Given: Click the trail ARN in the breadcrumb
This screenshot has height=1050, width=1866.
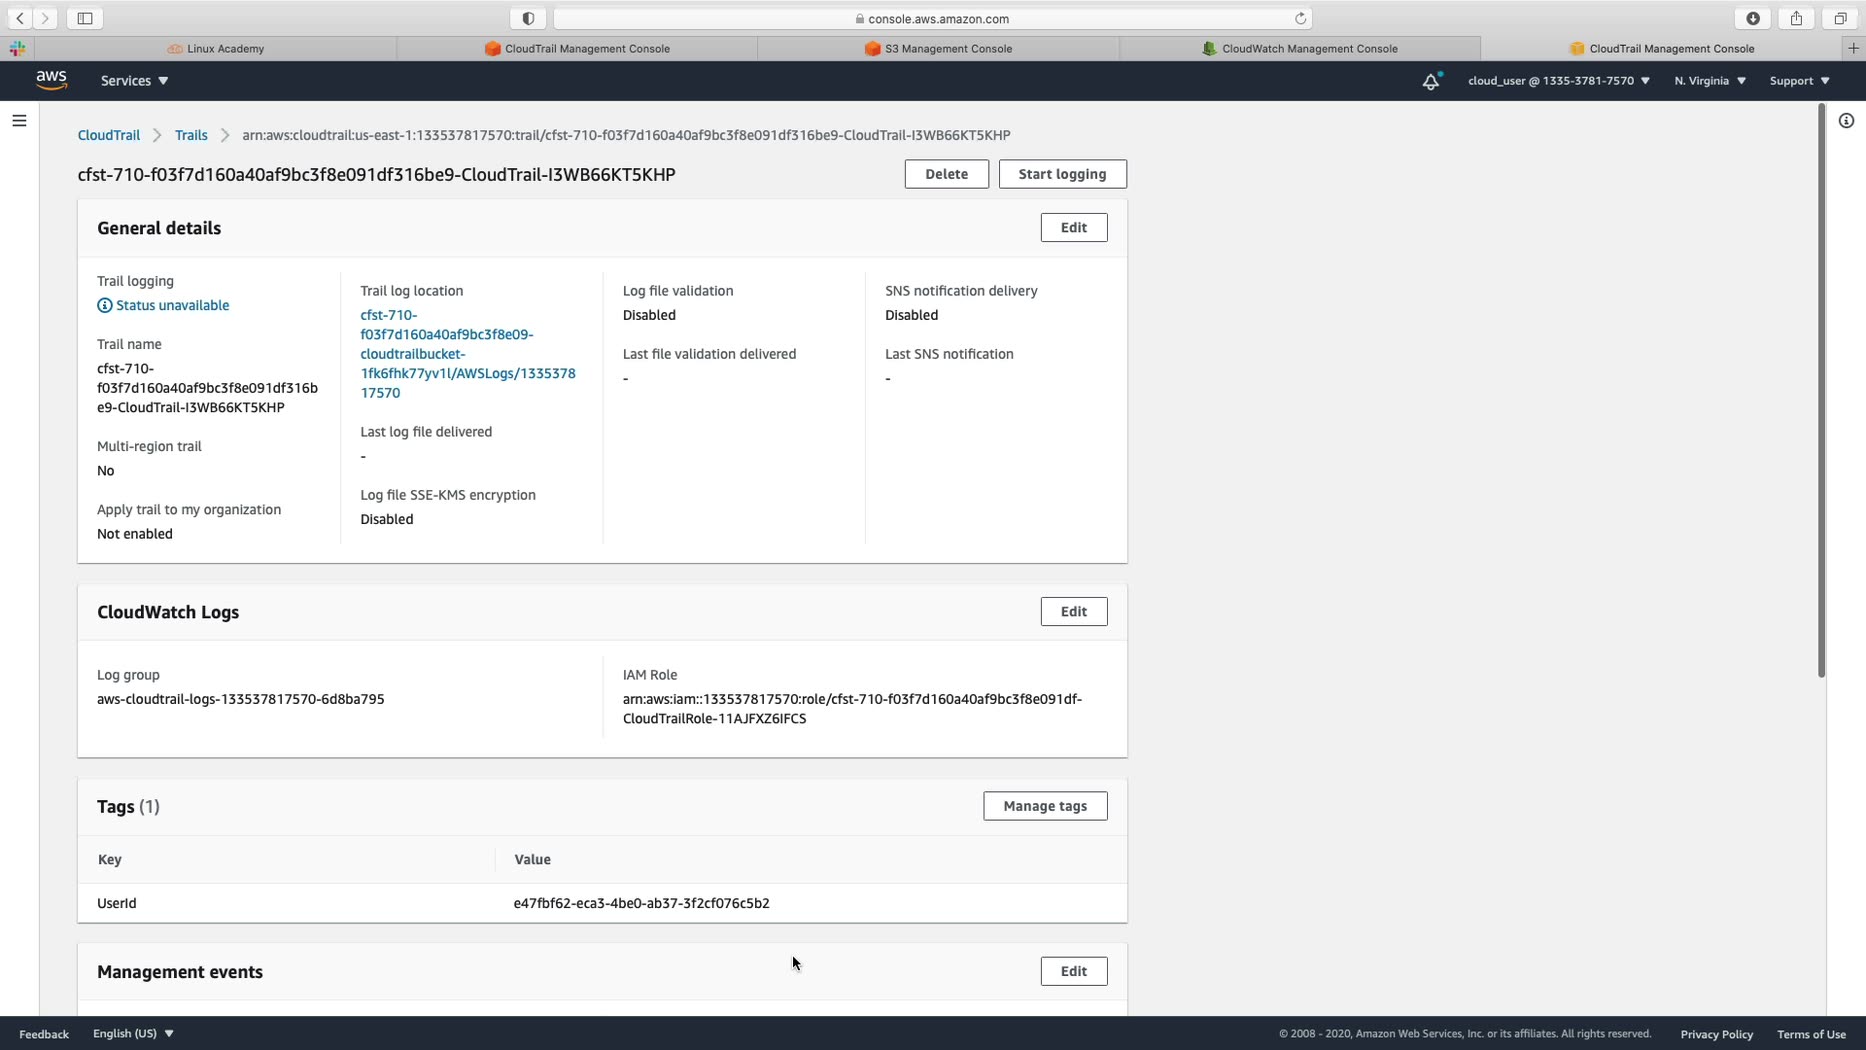Looking at the screenshot, I should (x=626, y=135).
